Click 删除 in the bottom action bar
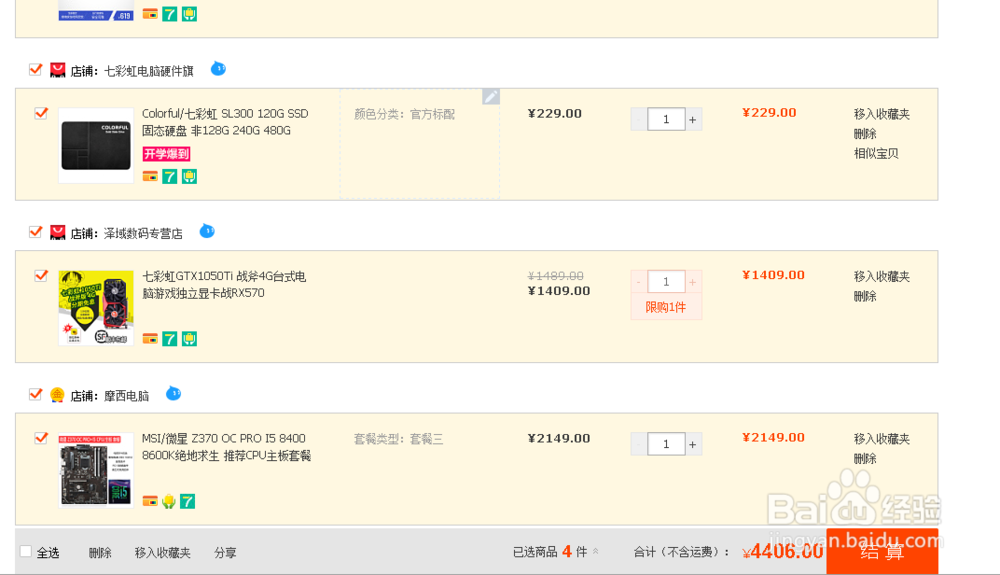The height and width of the screenshot is (575, 1000). [x=100, y=553]
